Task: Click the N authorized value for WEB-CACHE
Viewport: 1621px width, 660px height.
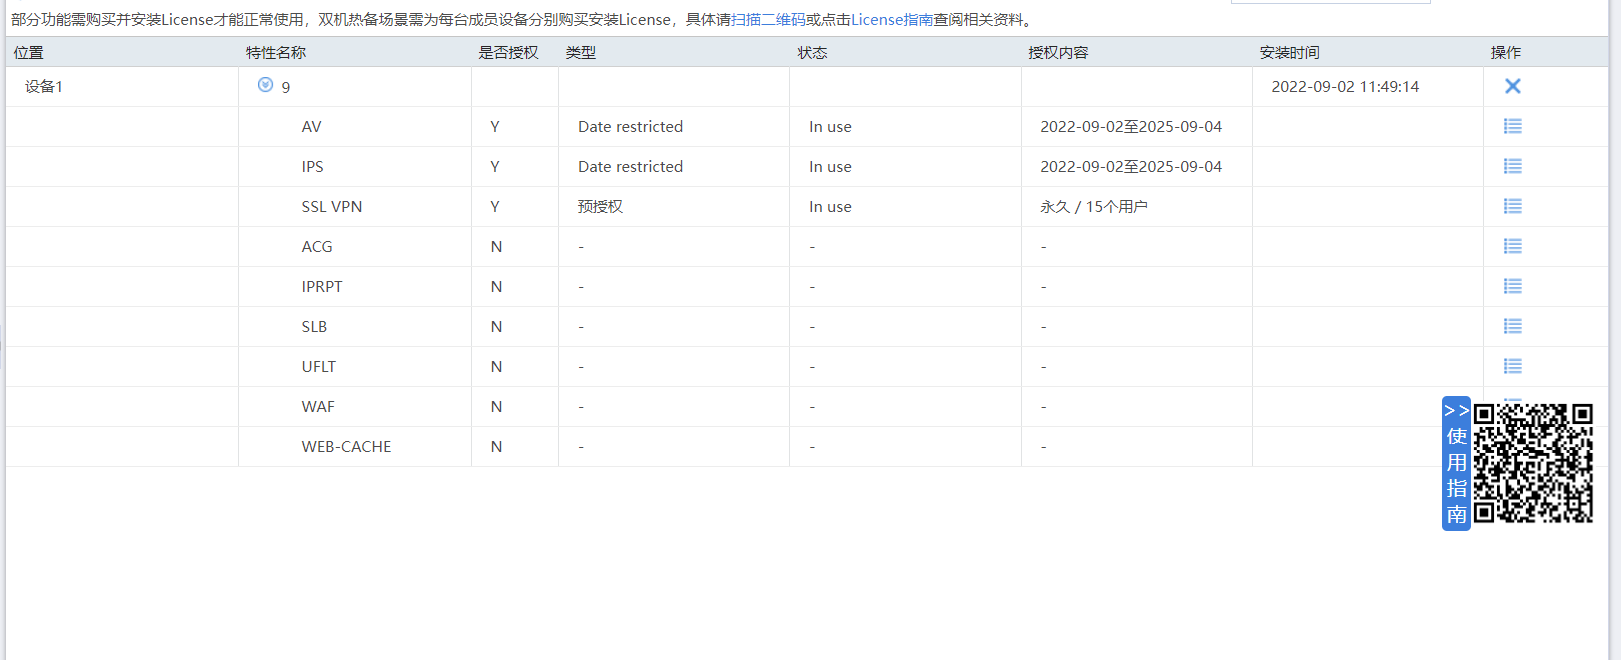Action: pyautogui.click(x=496, y=447)
